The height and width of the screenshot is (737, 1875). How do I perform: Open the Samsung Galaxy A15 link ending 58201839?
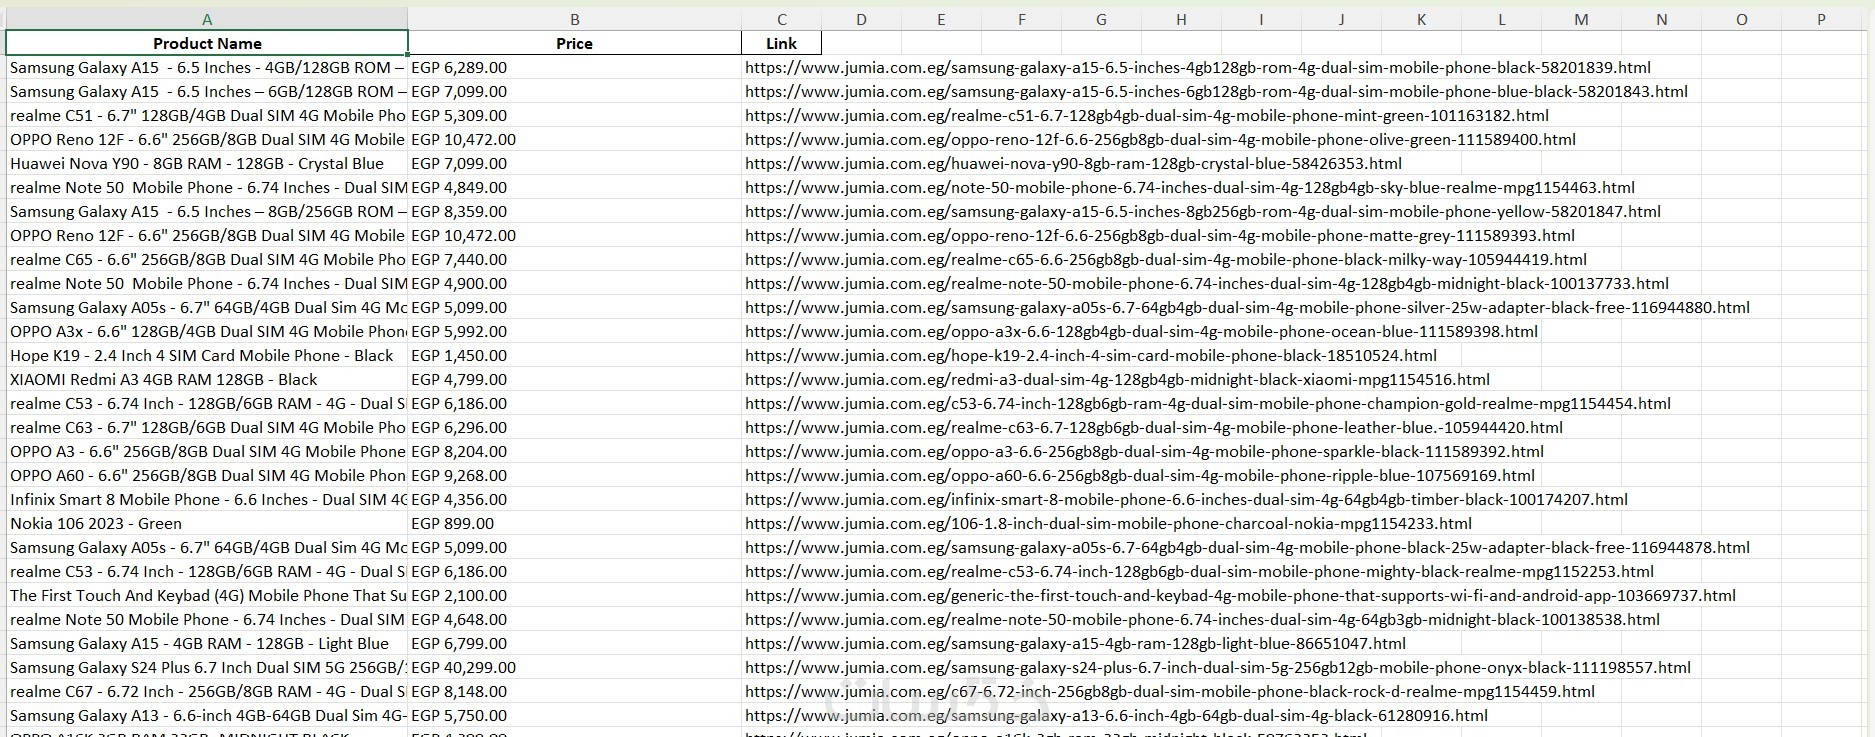(1198, 67)
